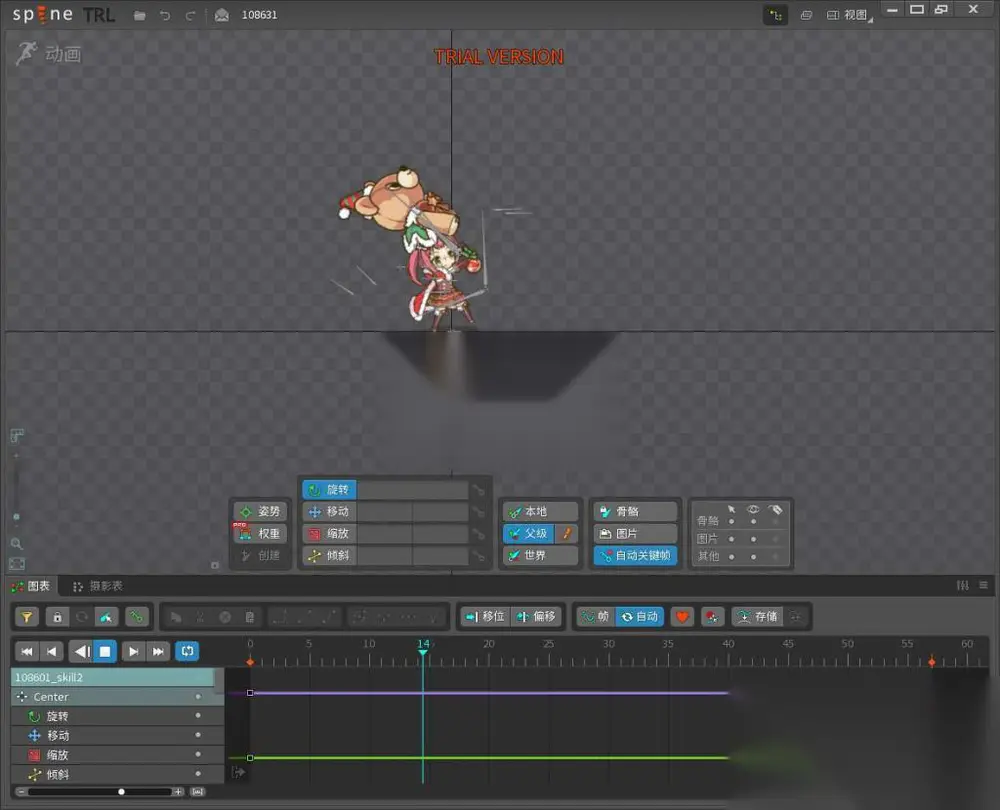Open the 视图 (Views) dropdown menu

tap(849, 15)
